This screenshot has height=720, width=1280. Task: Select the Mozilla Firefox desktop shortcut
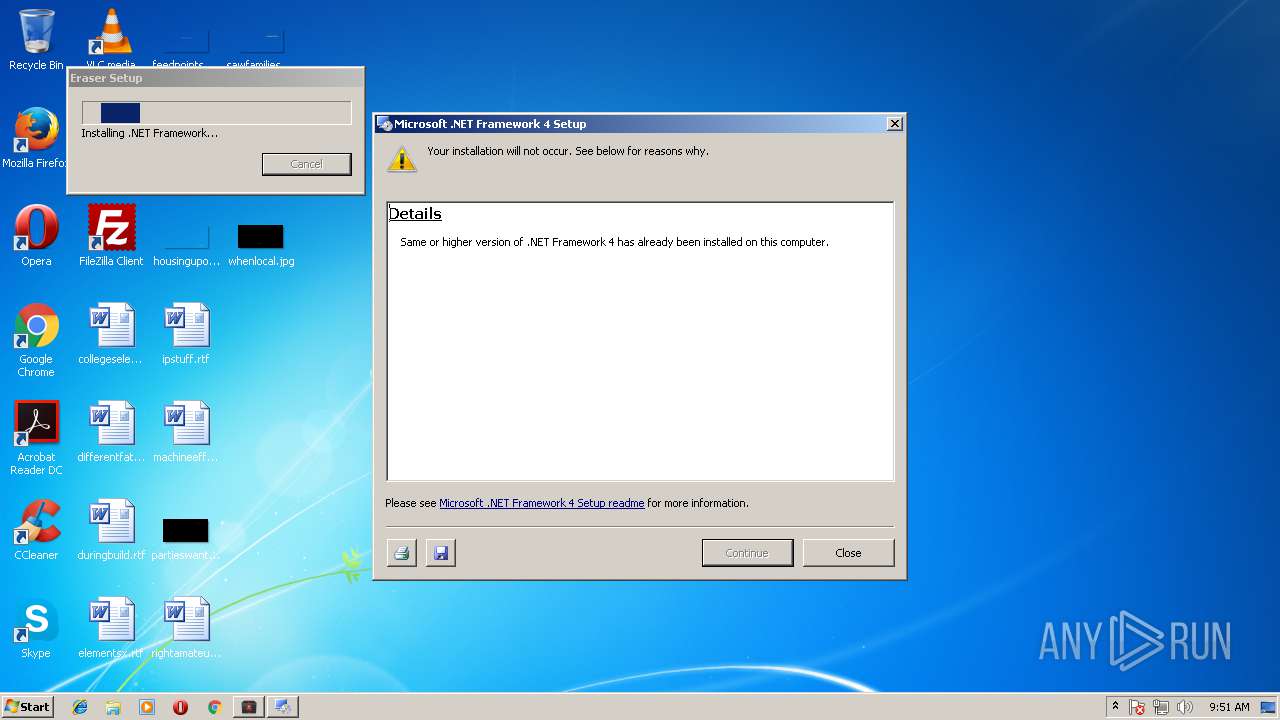pos(36,138)
